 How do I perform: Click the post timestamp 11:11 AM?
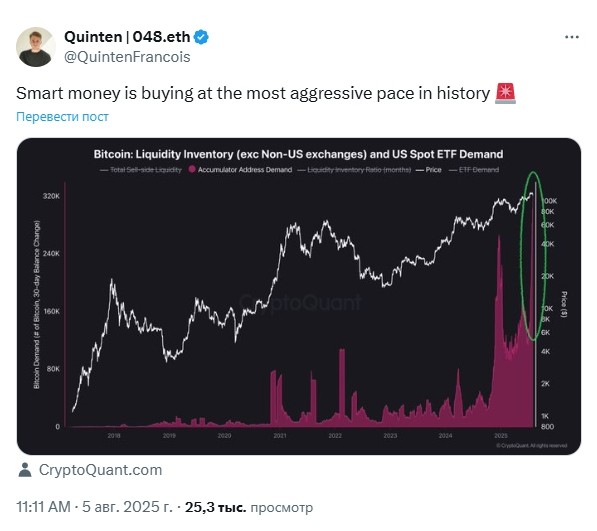coord(43,507)
